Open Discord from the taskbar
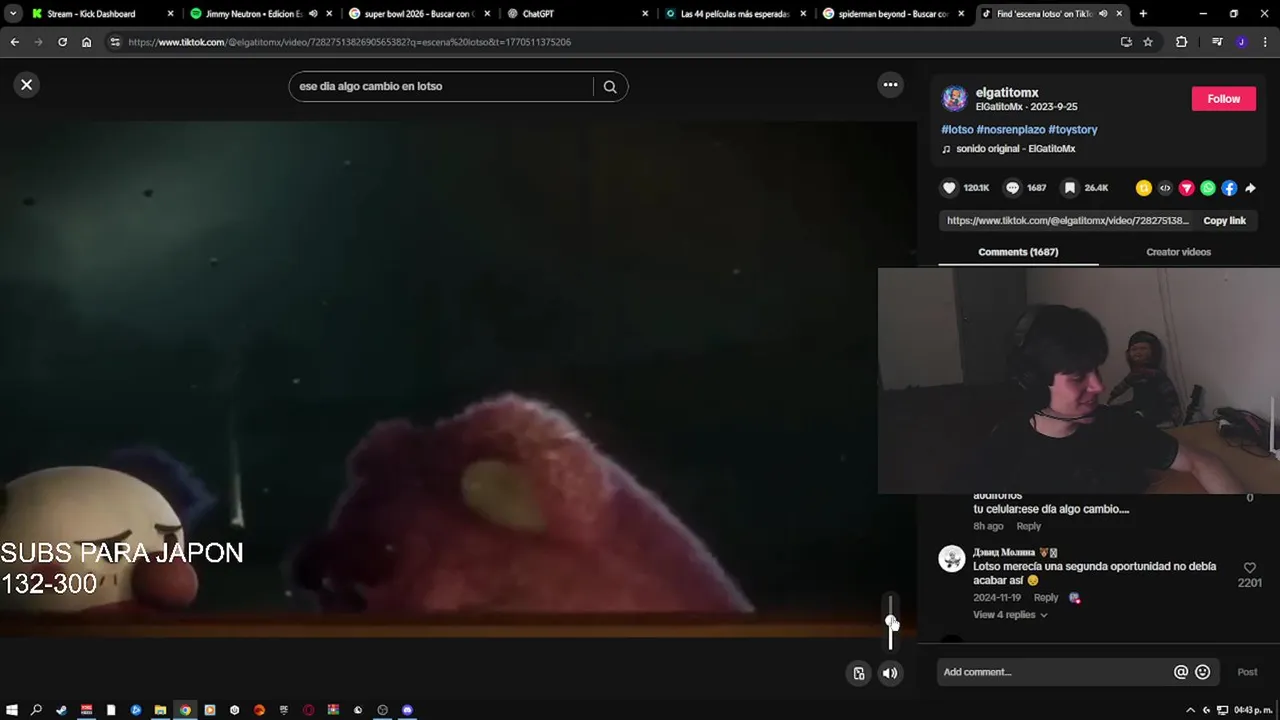Screen dimensions: 1280x720 (407, 710)
